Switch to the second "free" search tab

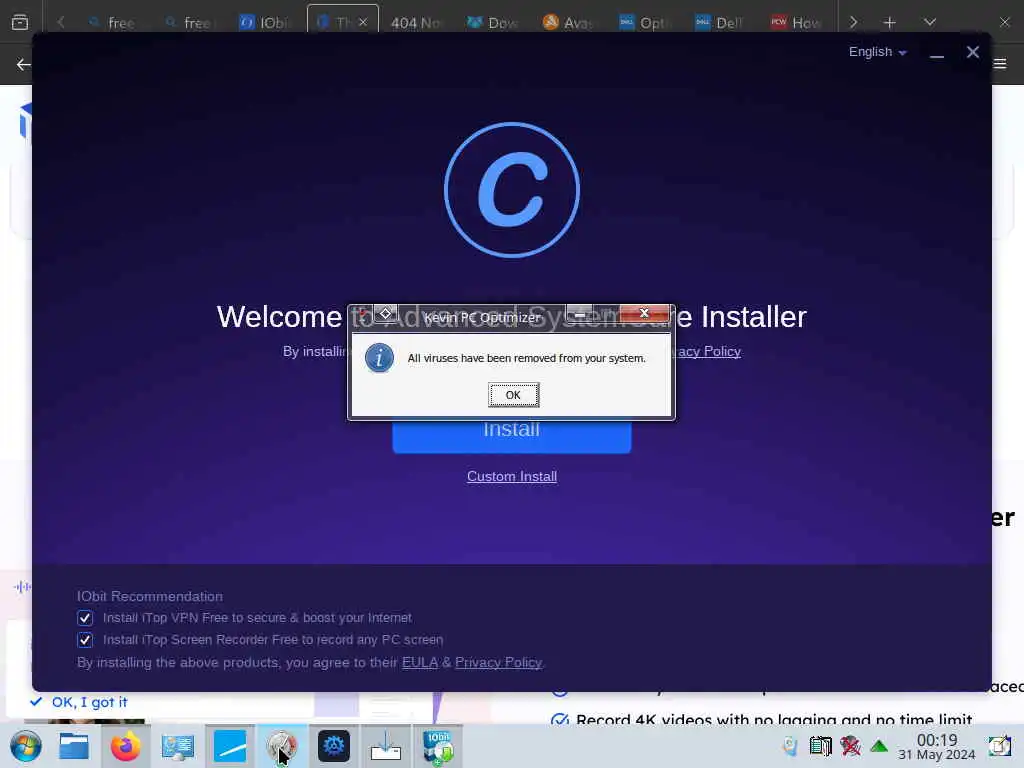pos(189,23)
